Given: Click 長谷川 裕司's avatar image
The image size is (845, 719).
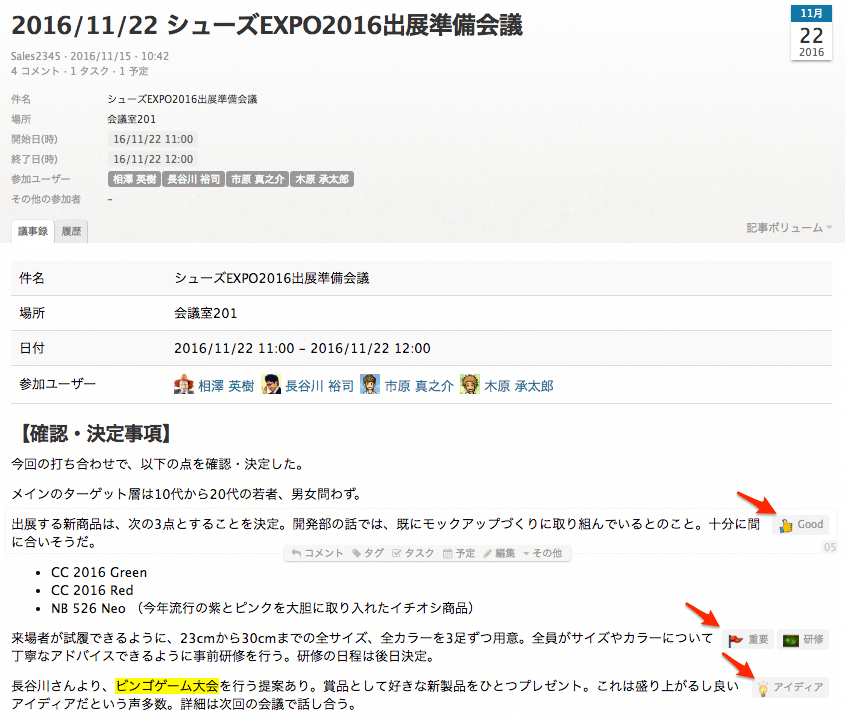Looking at the screenshot, I should point(271,384).
